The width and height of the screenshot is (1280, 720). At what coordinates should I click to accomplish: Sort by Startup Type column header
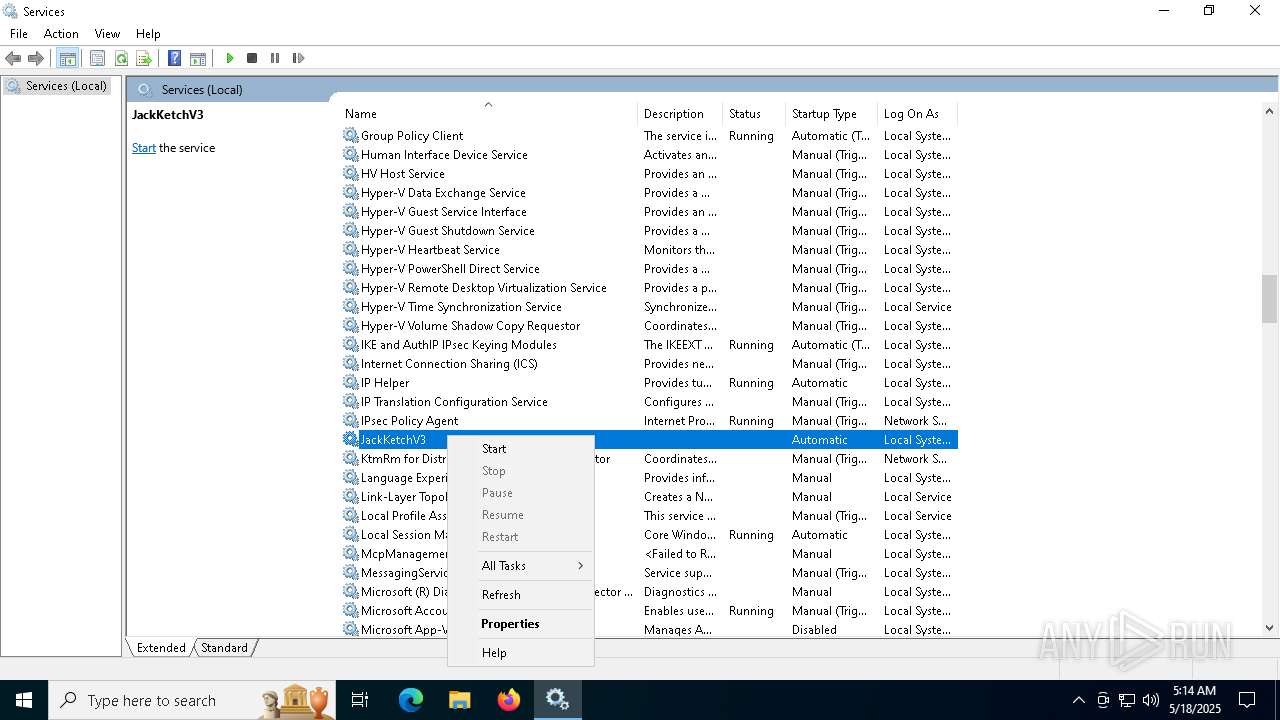(831, 114)
